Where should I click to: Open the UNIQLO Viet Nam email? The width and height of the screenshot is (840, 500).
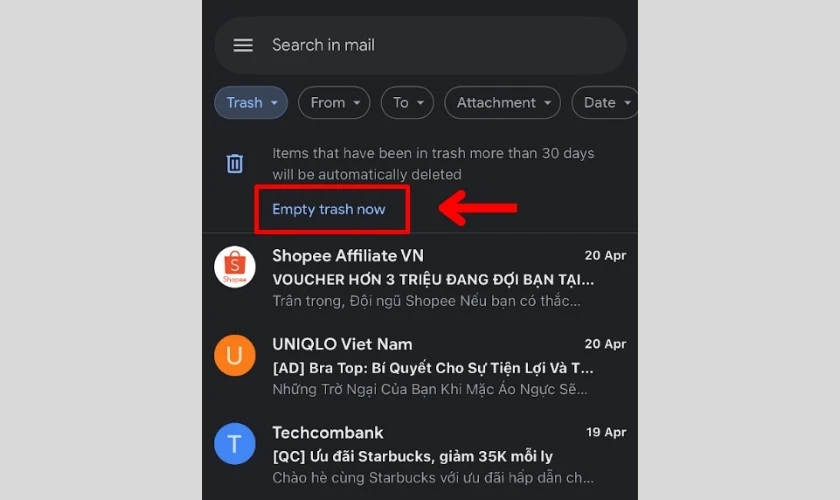click(x=421, y=366)
